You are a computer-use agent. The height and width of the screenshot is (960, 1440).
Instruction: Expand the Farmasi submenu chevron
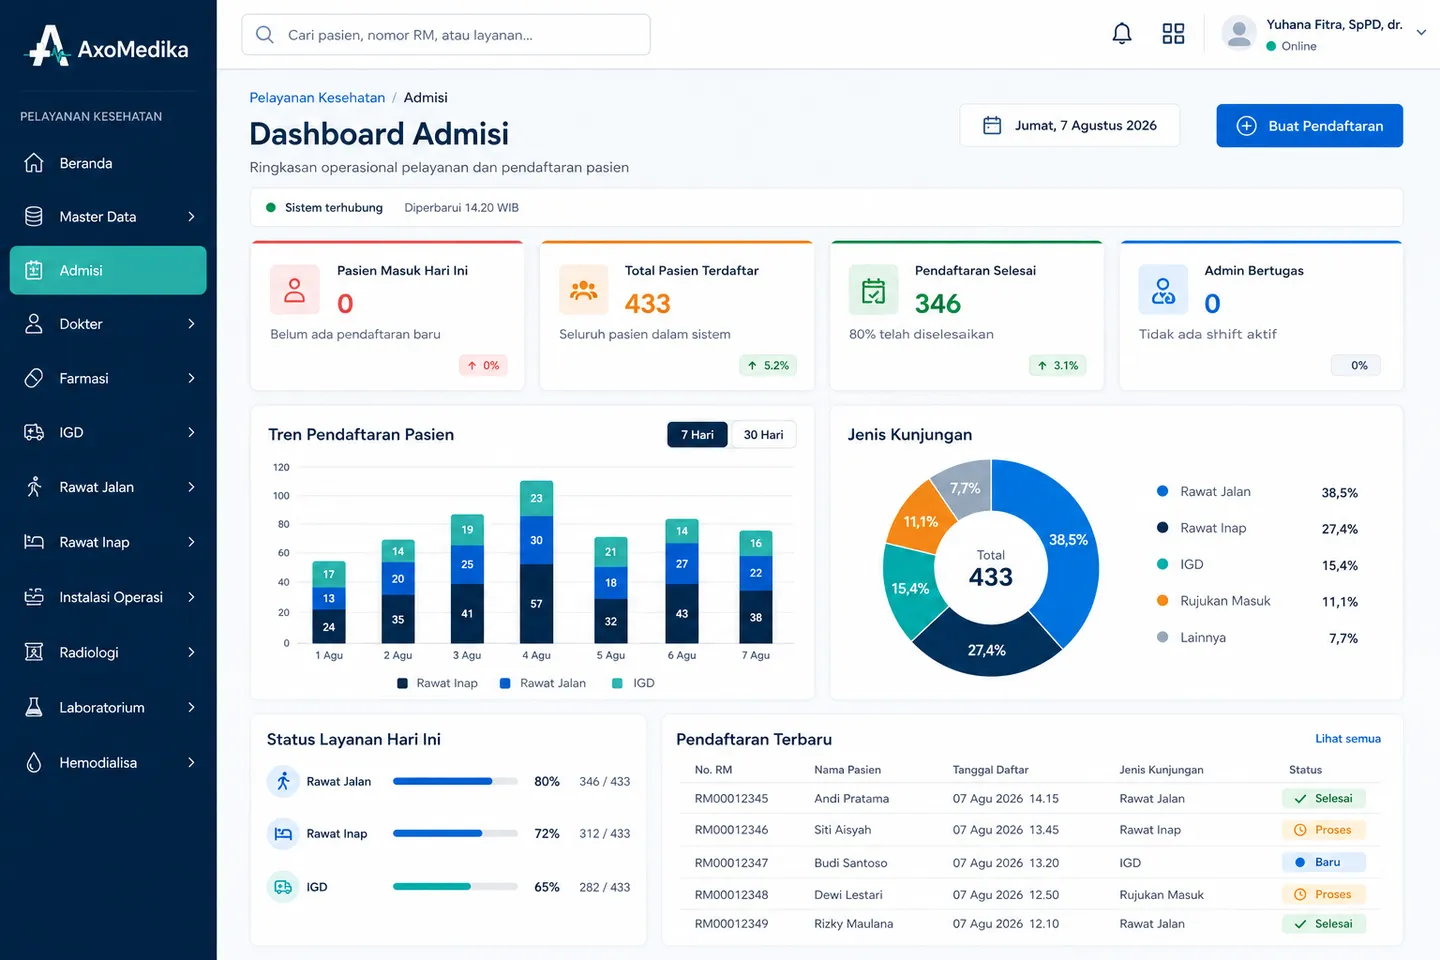pyautogui.click(x=191, y=378)
